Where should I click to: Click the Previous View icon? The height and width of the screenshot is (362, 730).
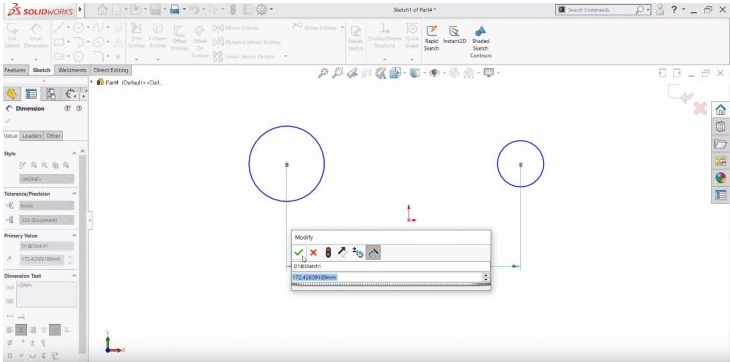point(352,73)
